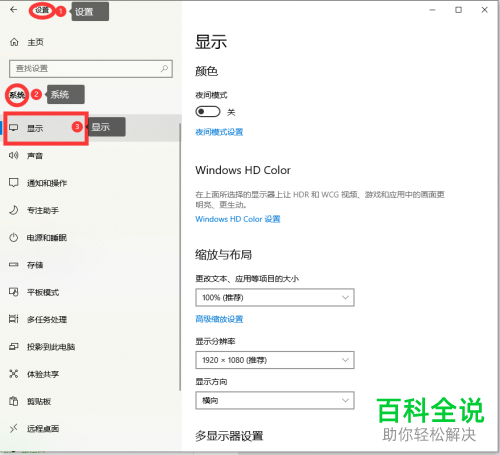This screenshot has width=500, height=455.
Task: Click the back arrow in Settings window
Action: pos(13,10)
